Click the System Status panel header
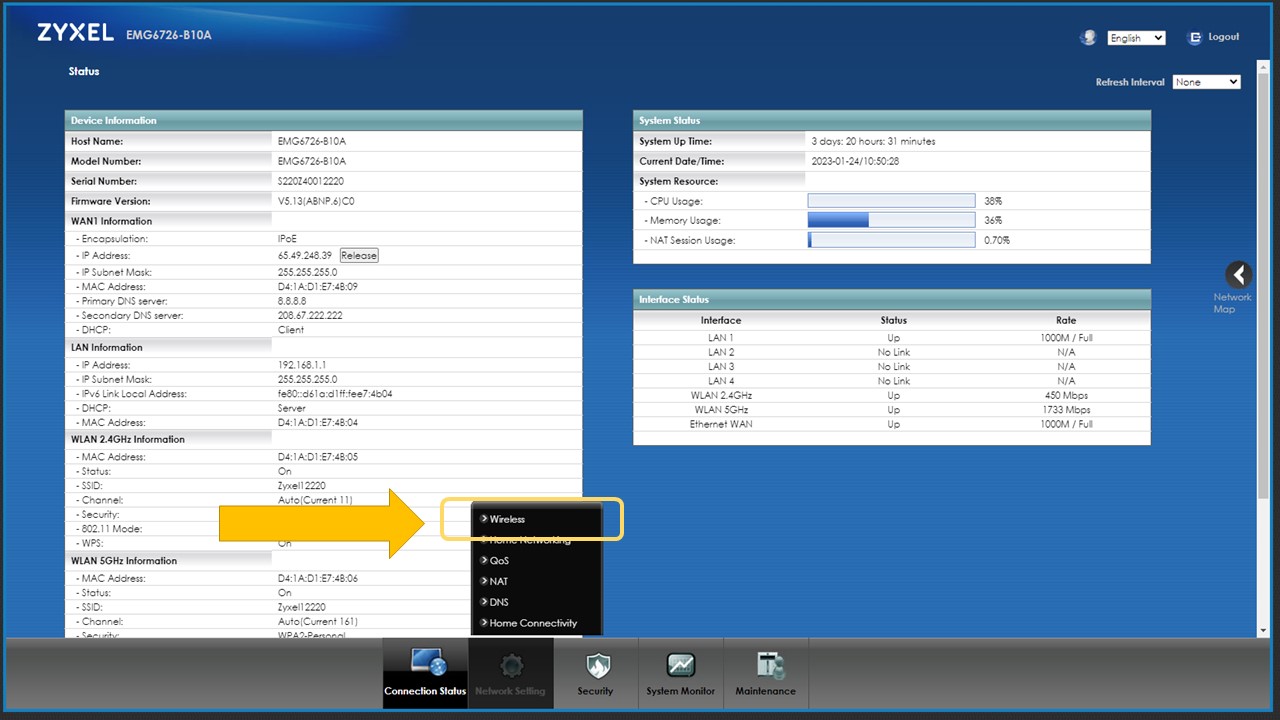Screen dimensions: 1280x720 click(892, 121)
